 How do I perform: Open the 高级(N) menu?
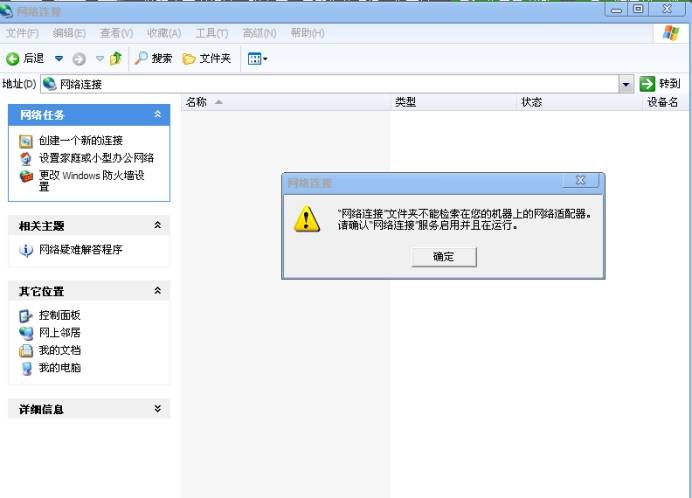click(x=260, y=33)
